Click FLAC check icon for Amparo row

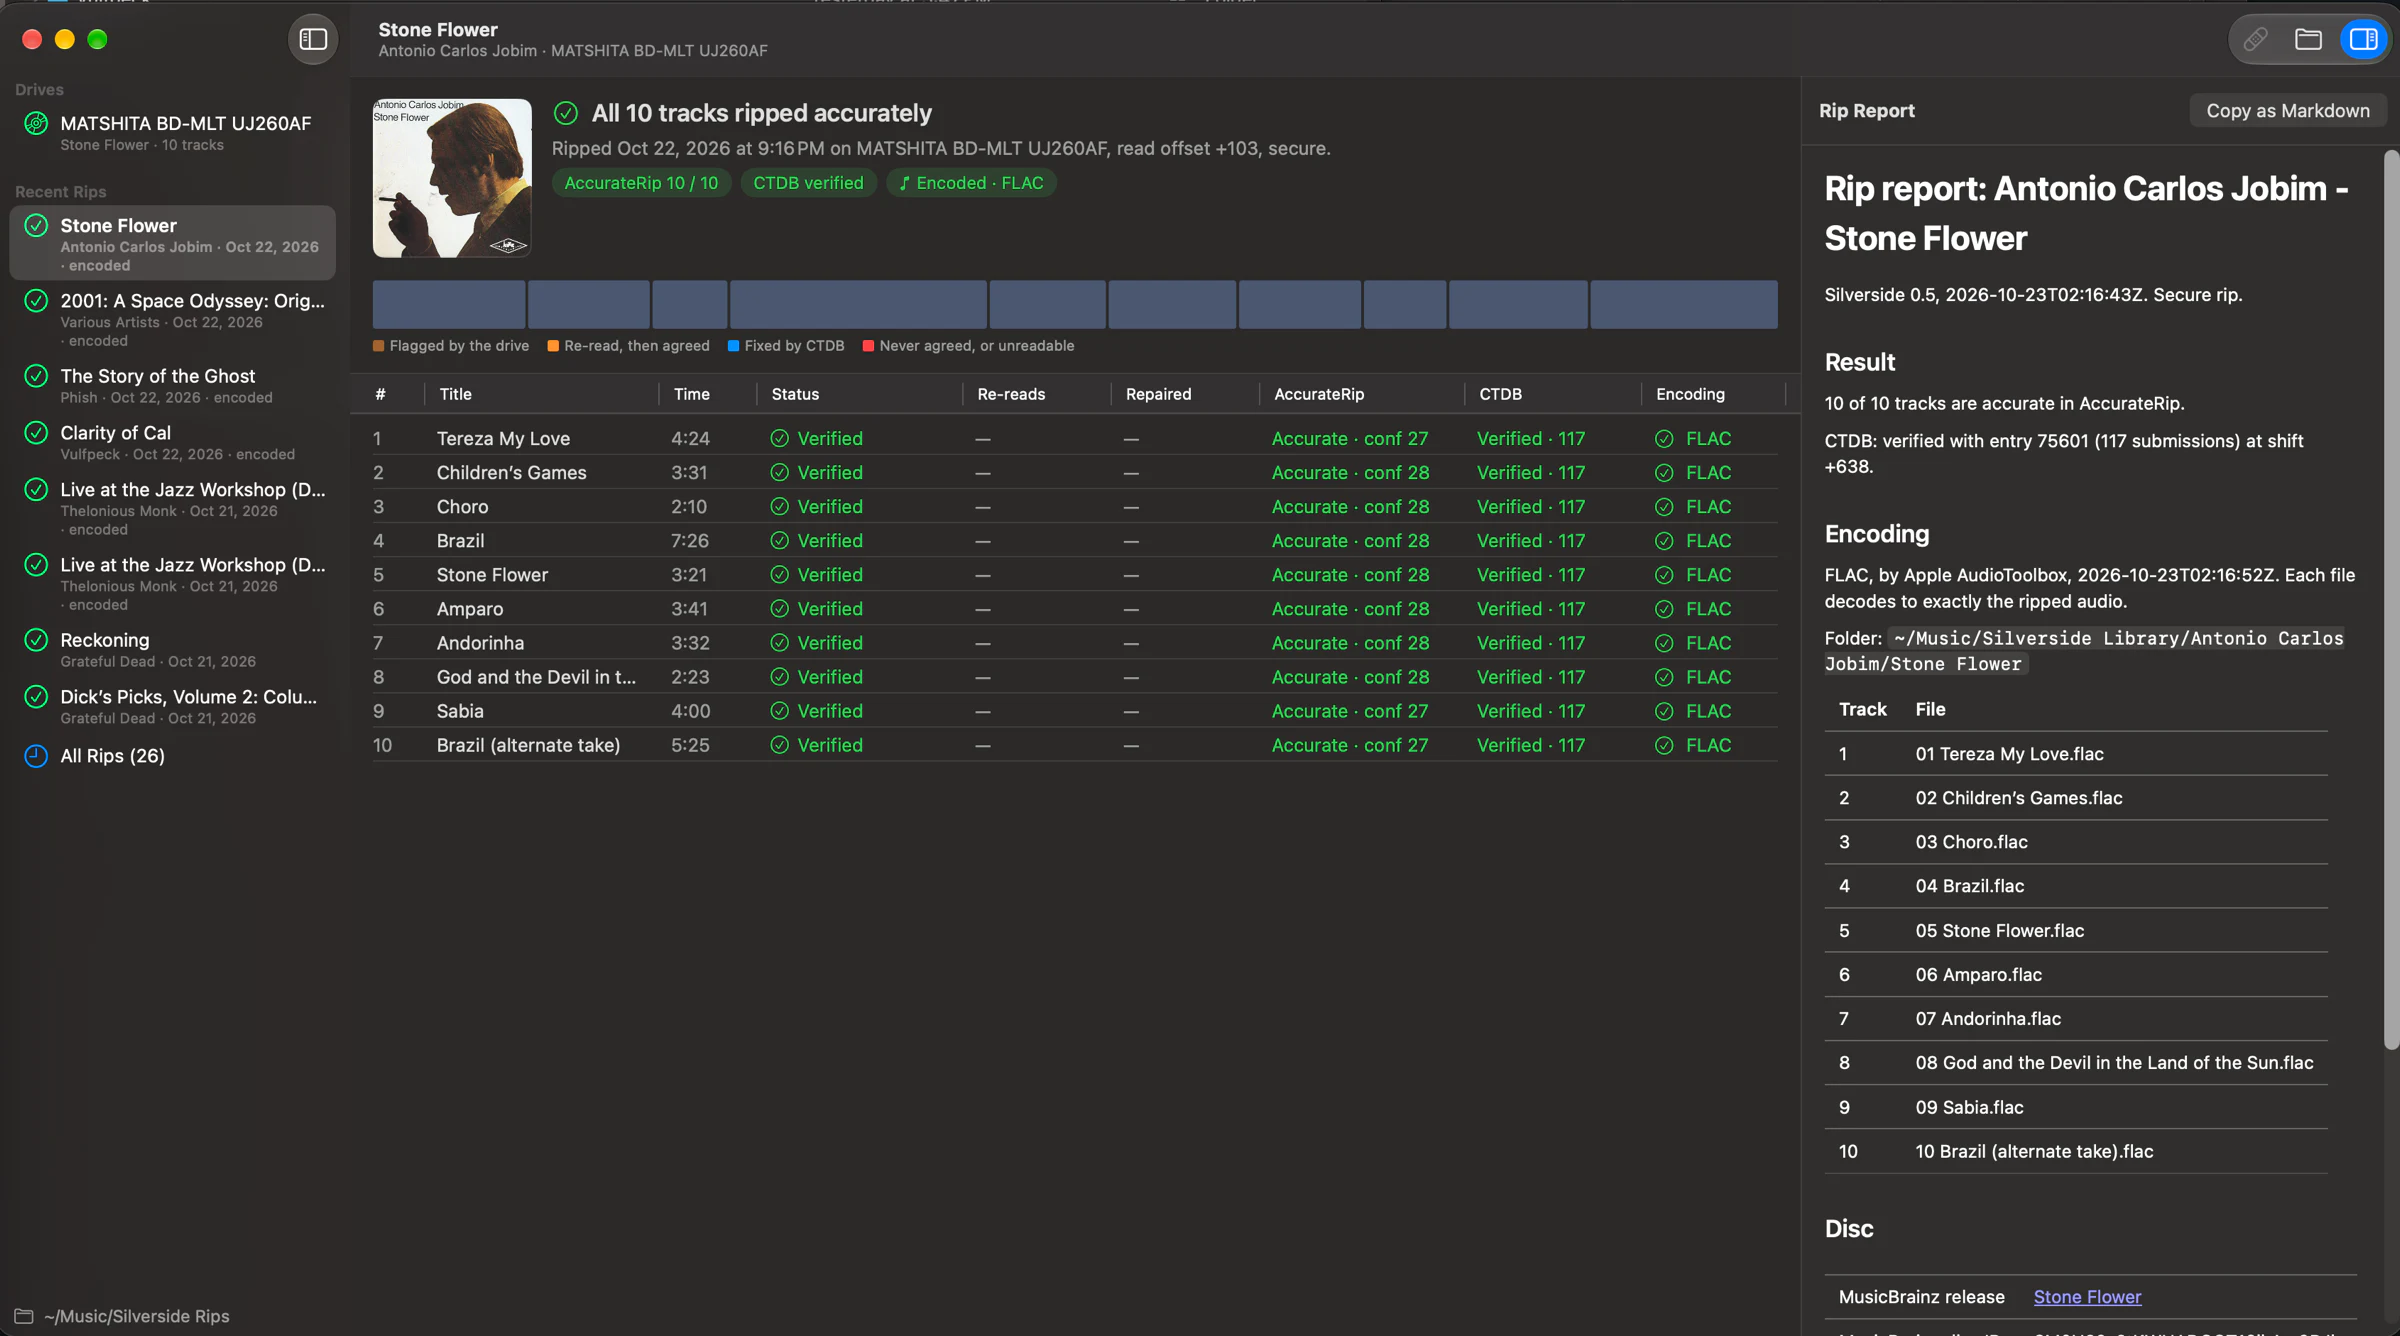pyautogui.click(x=1664, y=609)
